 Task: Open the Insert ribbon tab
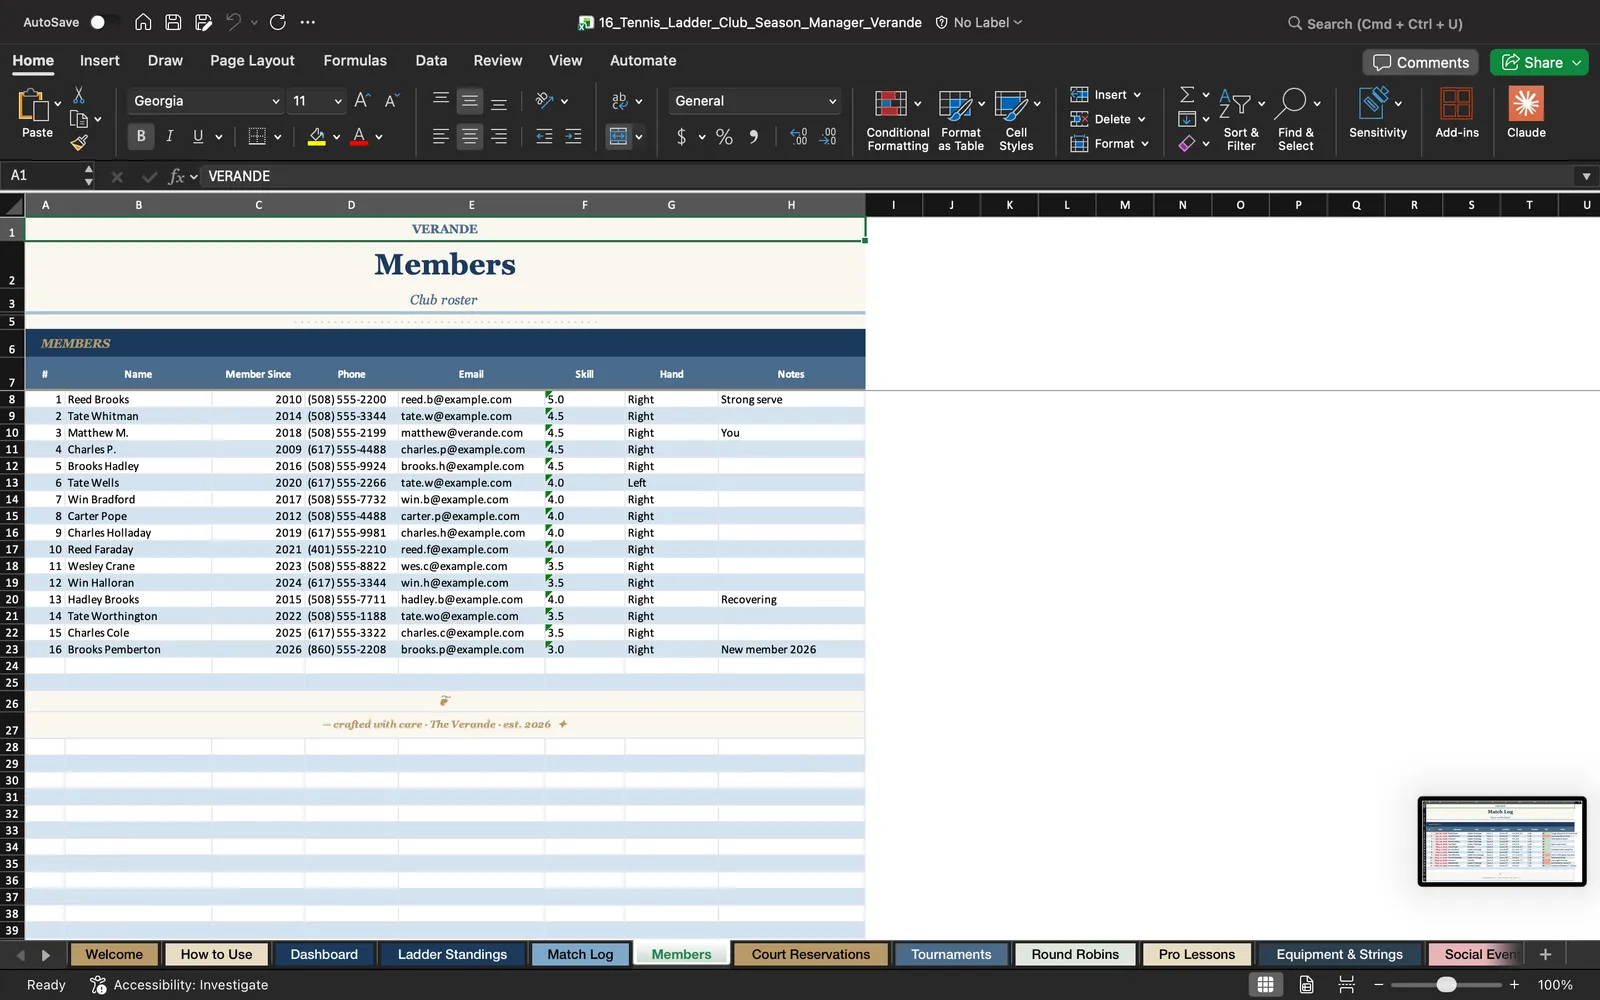point(99,60)
